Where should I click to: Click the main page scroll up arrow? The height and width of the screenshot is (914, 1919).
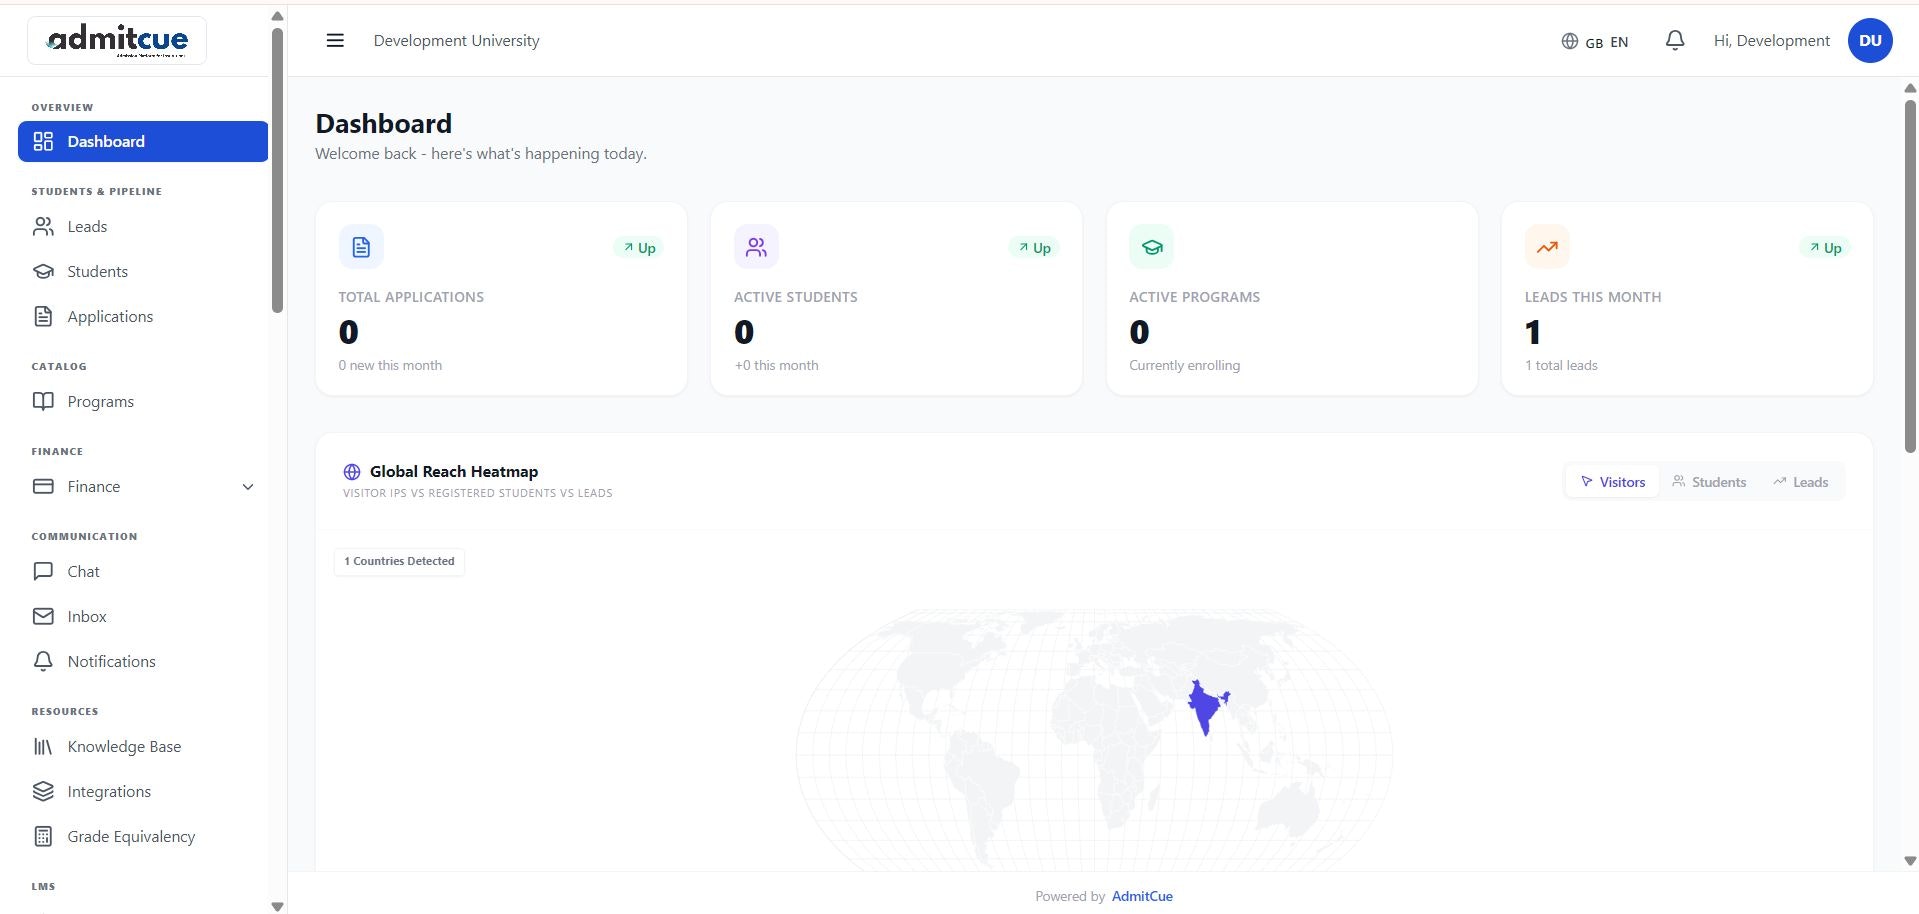coord(1910,88)
